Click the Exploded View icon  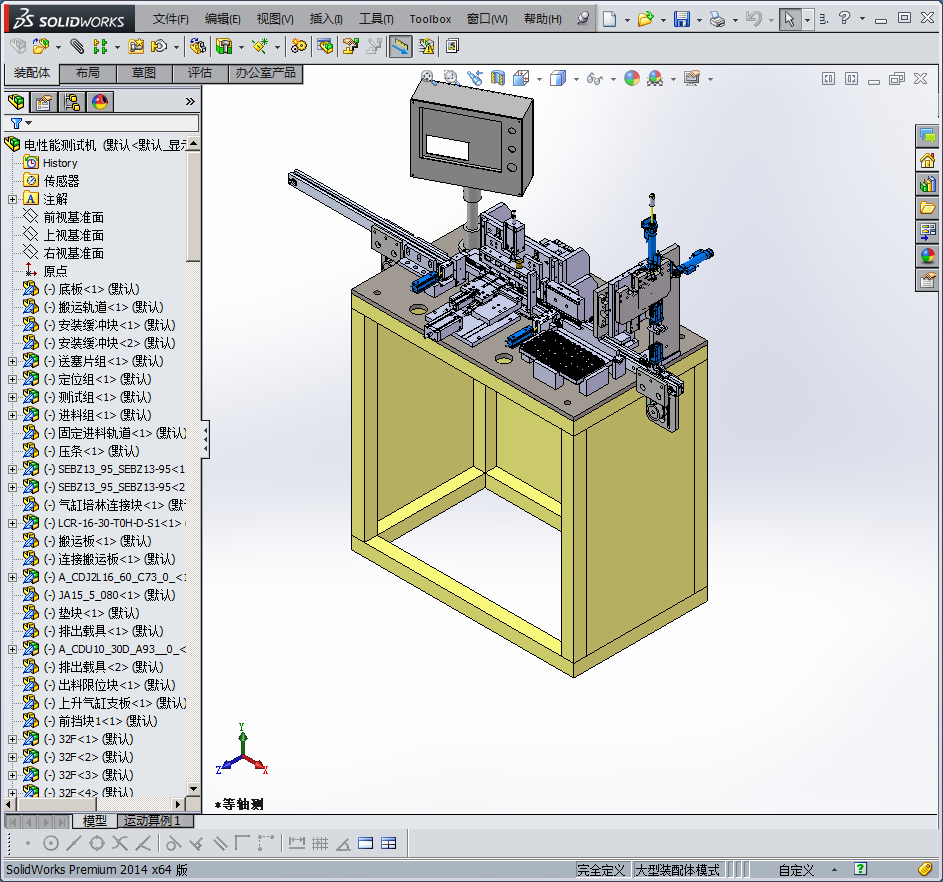click(x=351, y=46)
